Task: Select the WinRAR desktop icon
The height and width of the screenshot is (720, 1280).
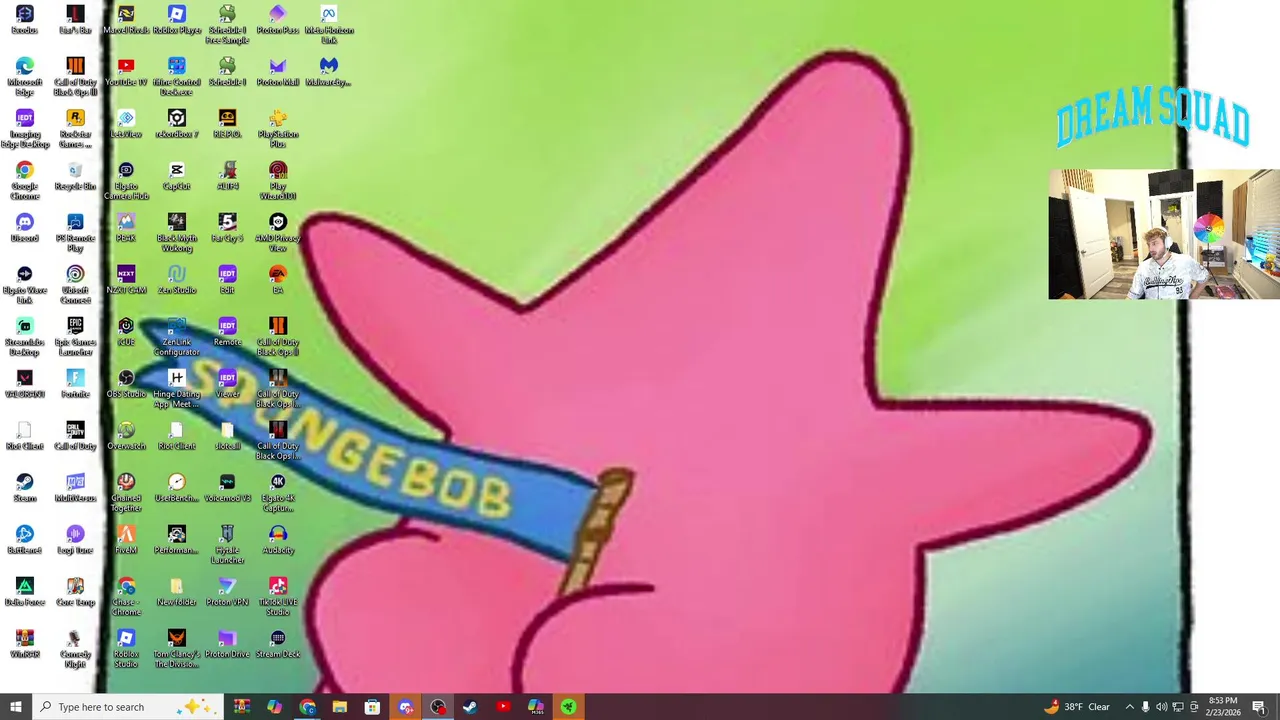Action: coord(25,644)
